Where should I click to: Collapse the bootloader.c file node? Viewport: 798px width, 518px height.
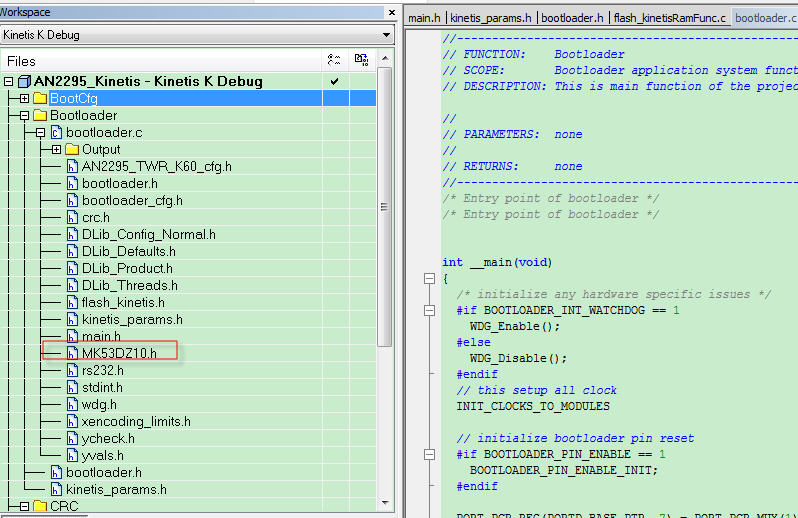pos(41,133)
